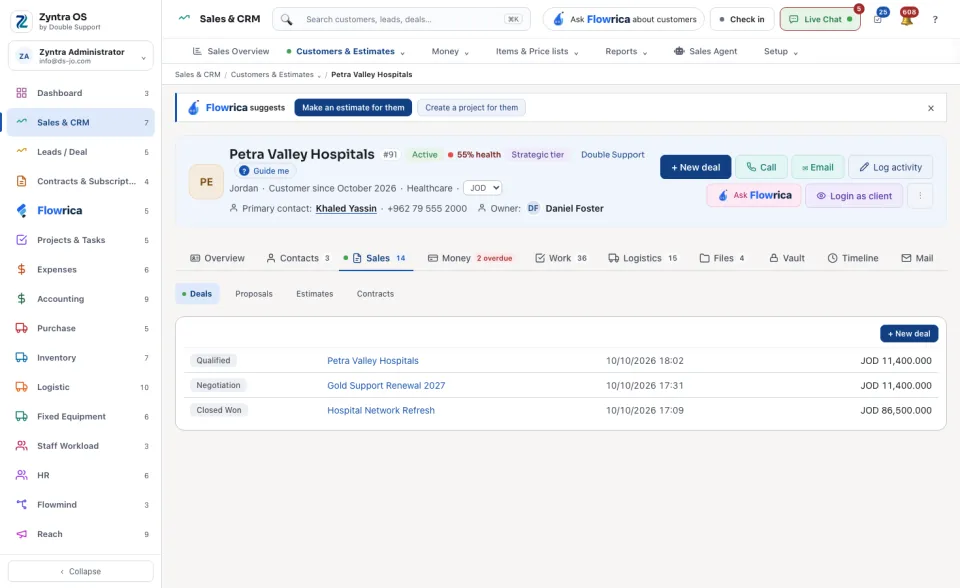The width and height of the screenshot is (960, 588).
Task: Expand the Money menu in top navigation
Action: point(450,51)
